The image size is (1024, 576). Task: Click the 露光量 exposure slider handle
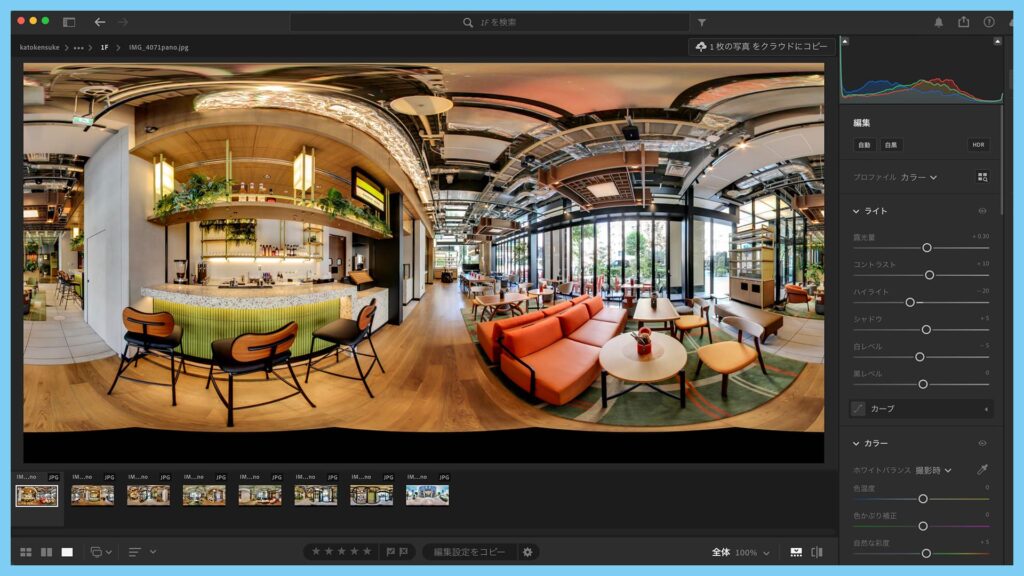click(927, 247)
